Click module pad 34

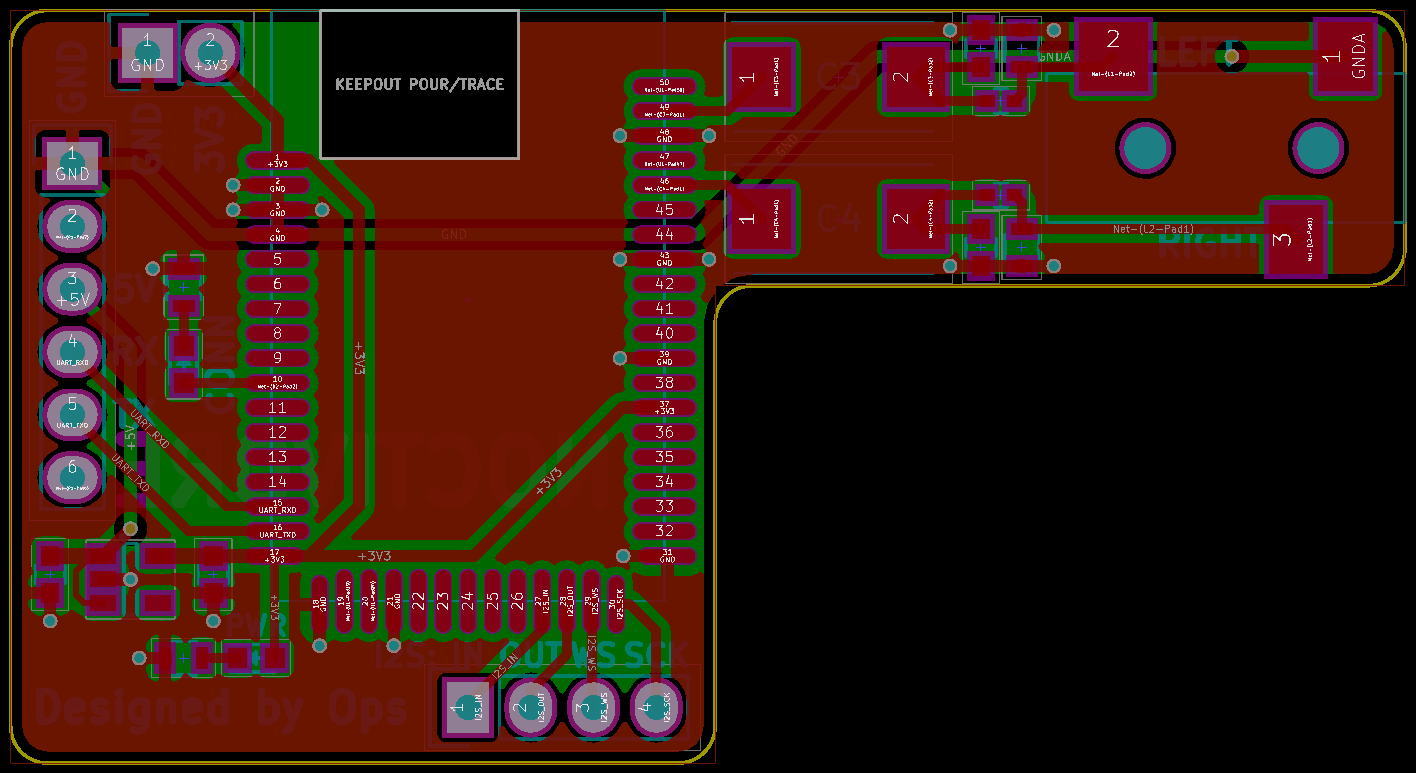[664, 482]
